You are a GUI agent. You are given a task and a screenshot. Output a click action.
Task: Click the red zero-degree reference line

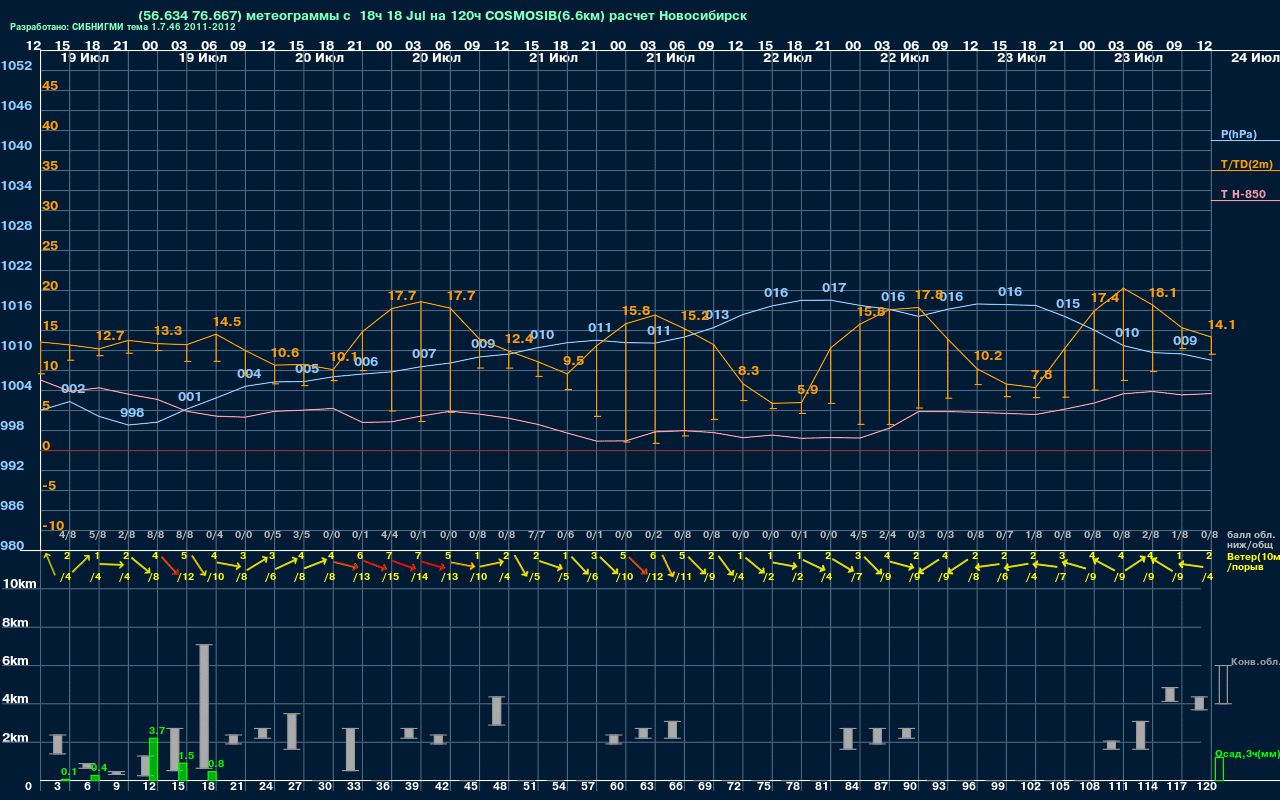pos(624,450)
